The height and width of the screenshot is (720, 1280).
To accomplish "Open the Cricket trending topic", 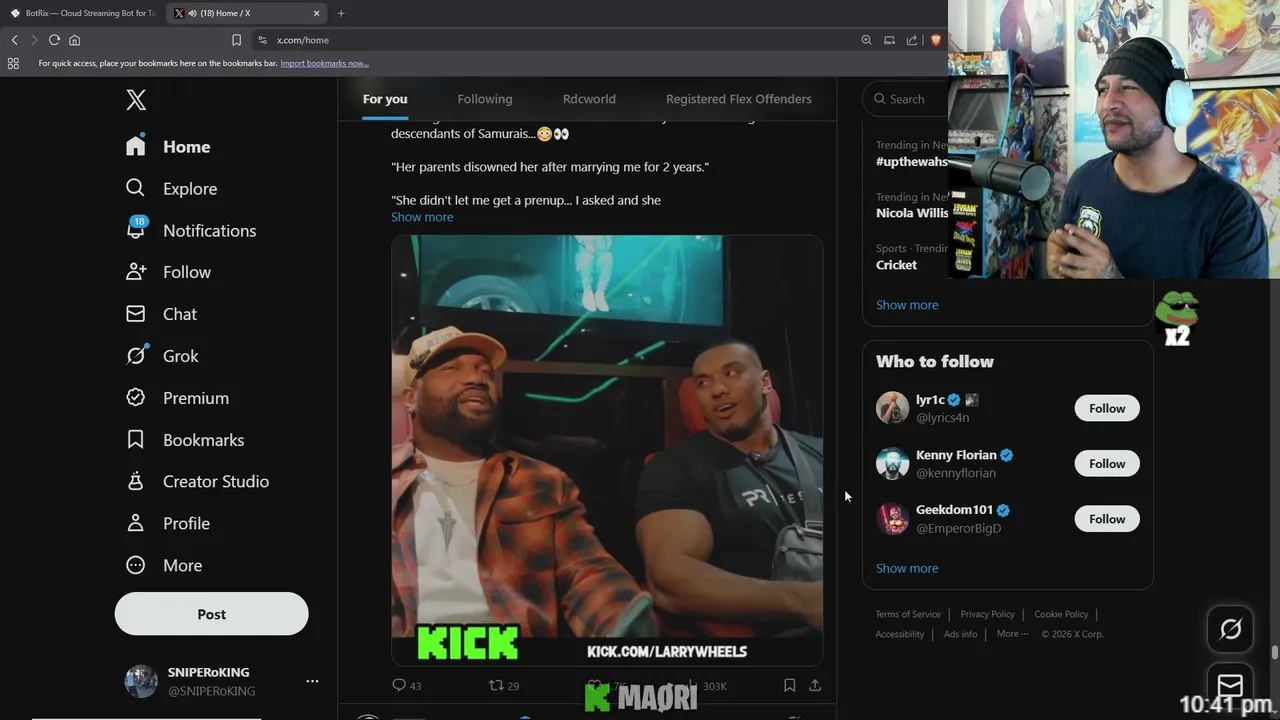I will click(x=896, y=265).
